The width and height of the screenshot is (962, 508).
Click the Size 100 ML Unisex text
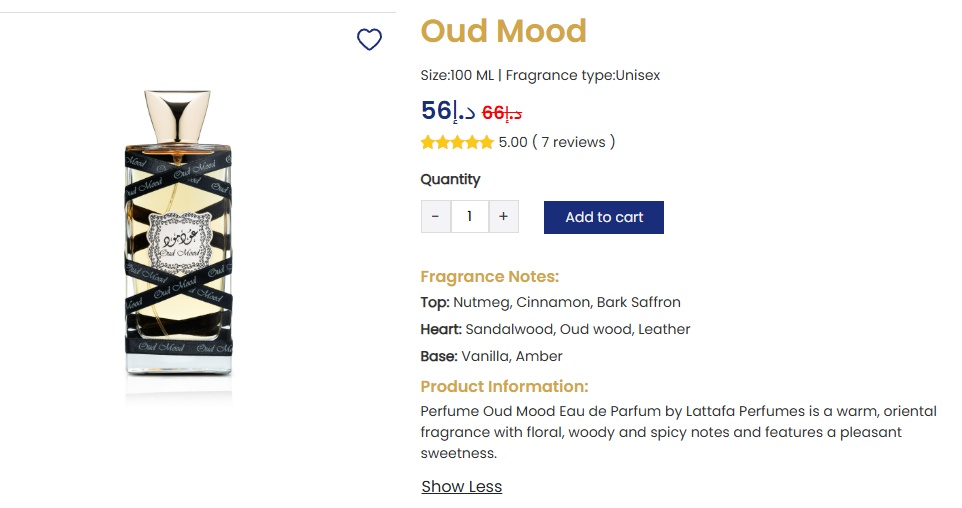[540, 75]
